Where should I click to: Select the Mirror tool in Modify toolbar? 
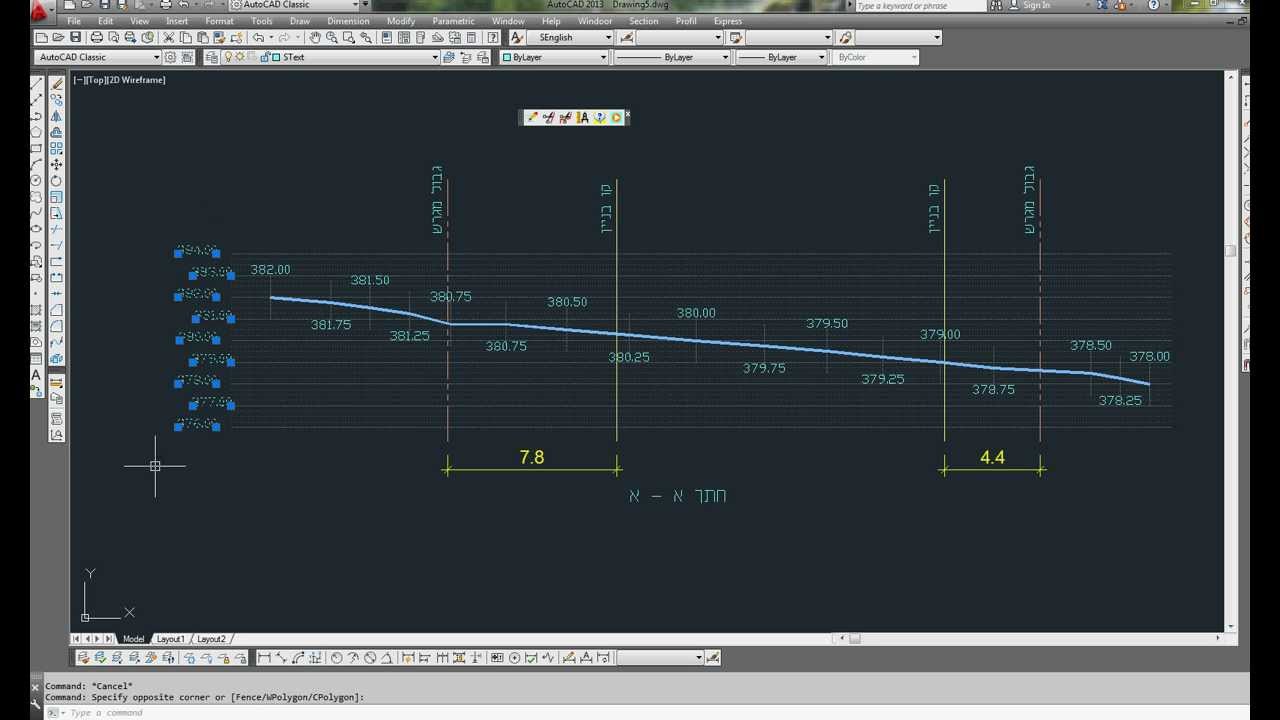click(56, 116)
